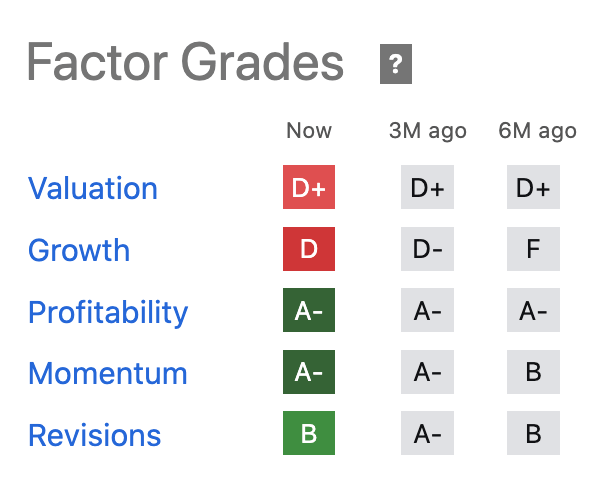Viewport: 614px width, 502px height.
Task: Open the Revisions factor link
Action: [94, 436]
